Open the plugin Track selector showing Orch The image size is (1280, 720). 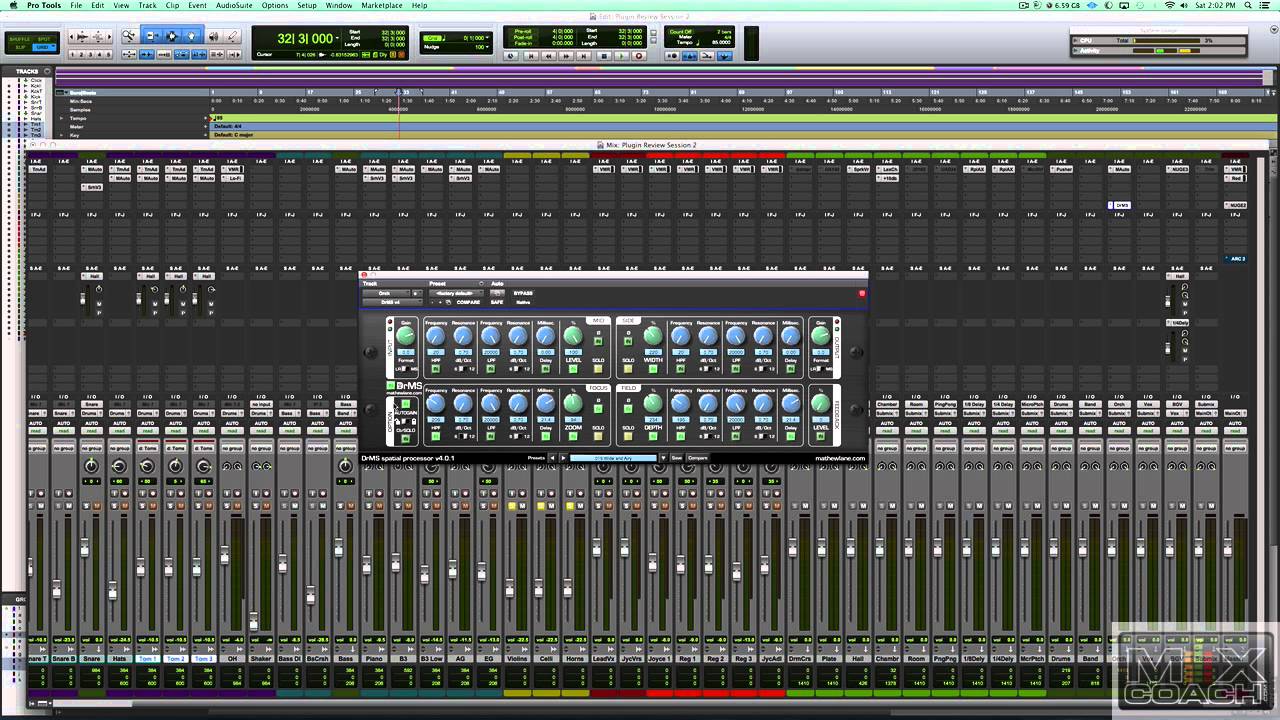(x=386, y=293)
